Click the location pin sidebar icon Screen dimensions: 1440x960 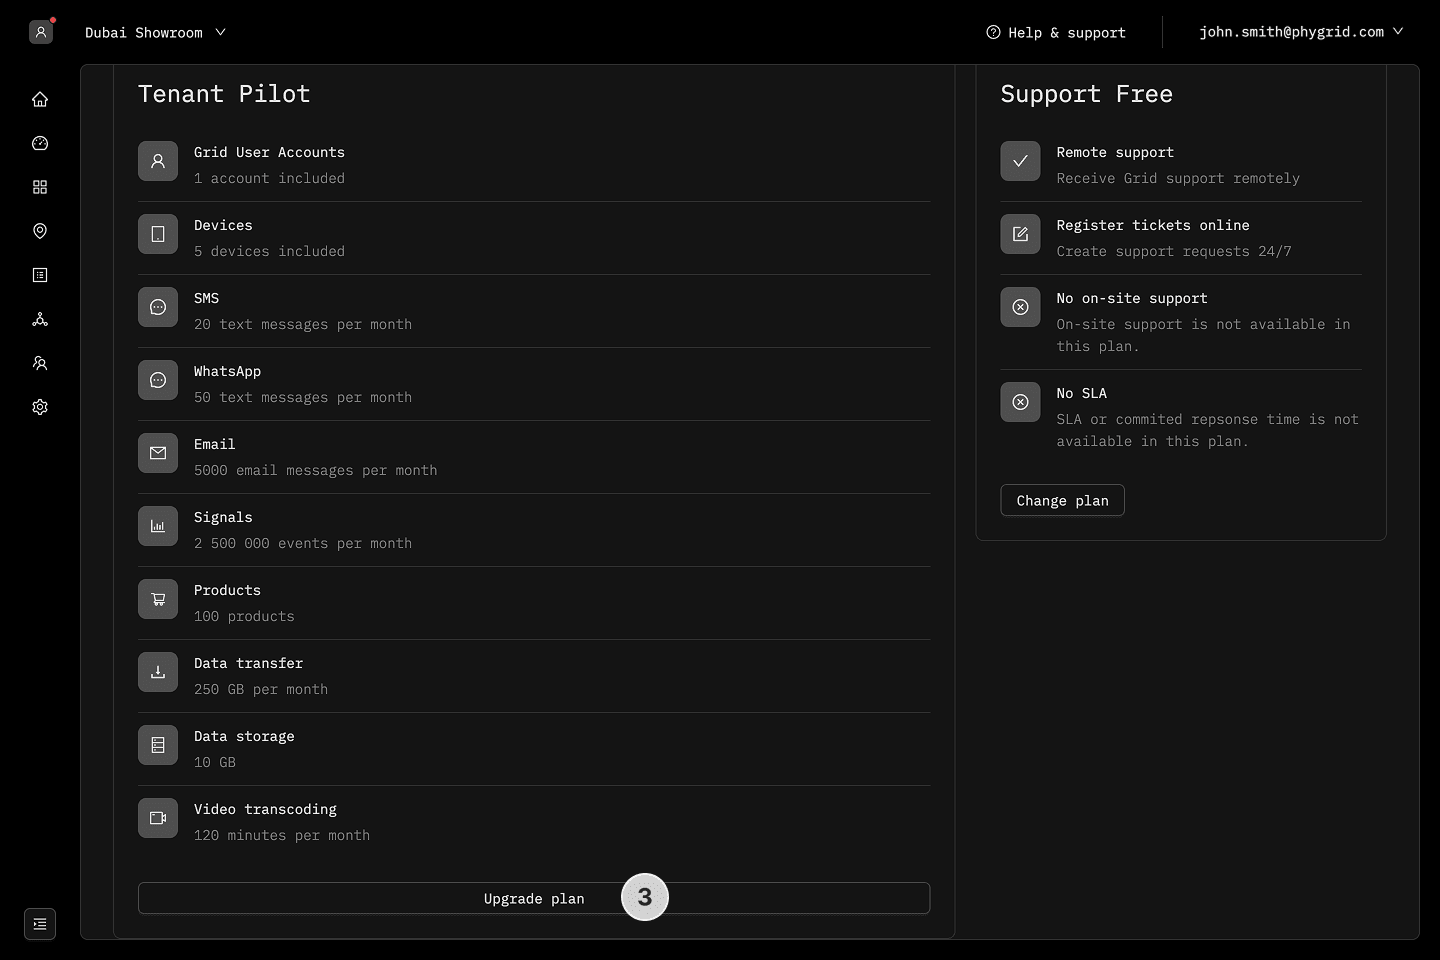(40, 231)
